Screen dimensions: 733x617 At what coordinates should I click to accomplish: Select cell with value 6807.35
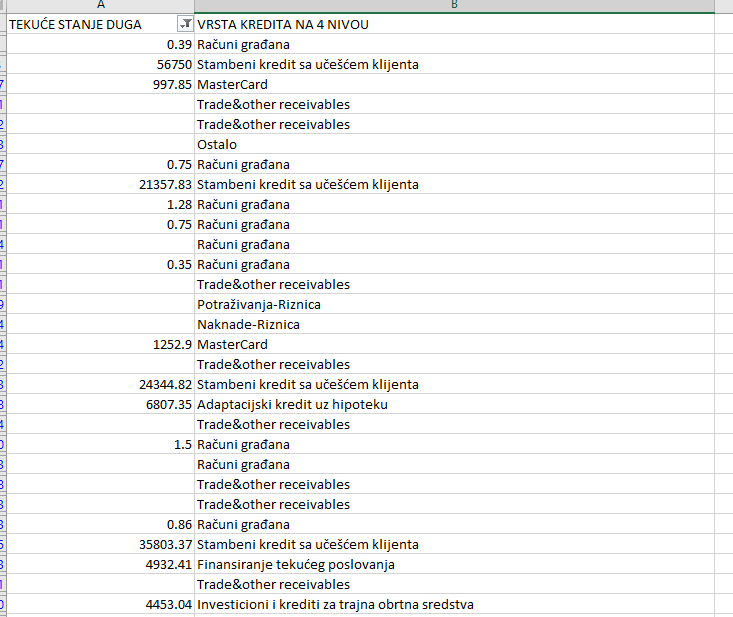pyautogui.click(x=101, y=404)
